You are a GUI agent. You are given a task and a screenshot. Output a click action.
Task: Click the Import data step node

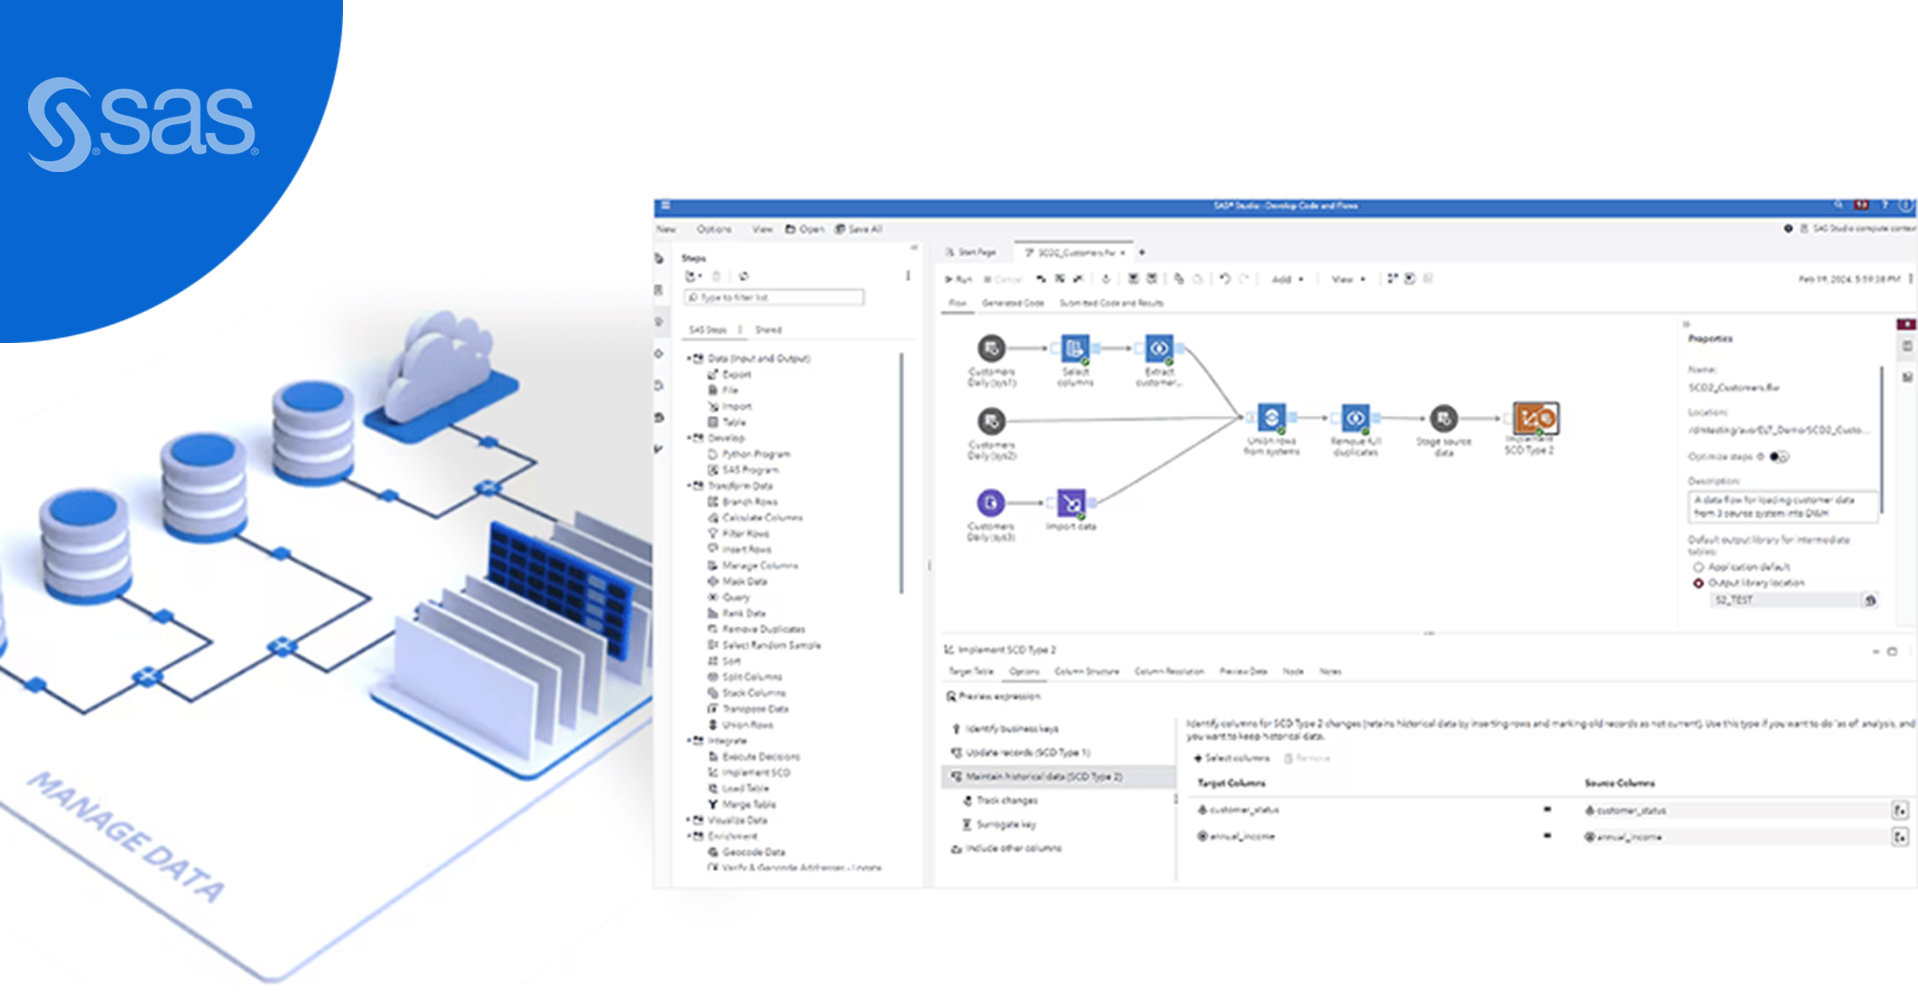[x=1071, y=502]
